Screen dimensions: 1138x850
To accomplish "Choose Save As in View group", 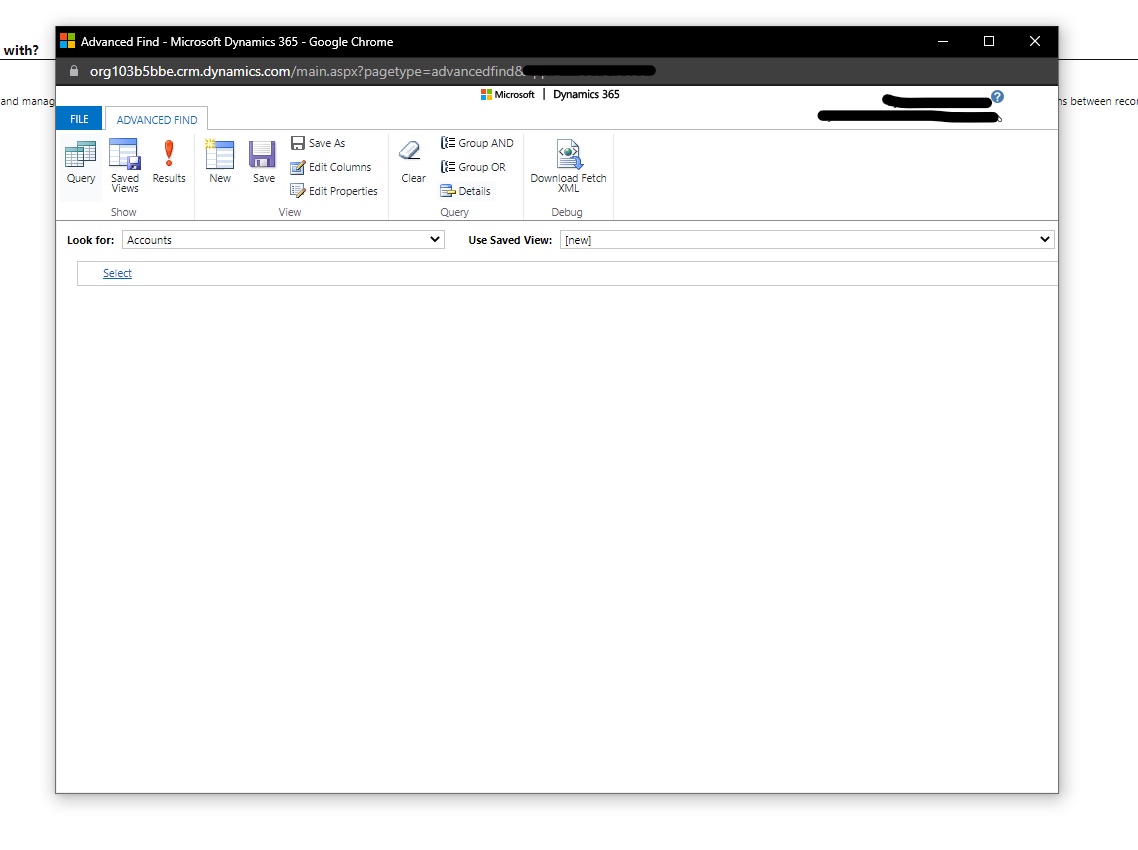I will pyautogui.click(x=318, y=143).
